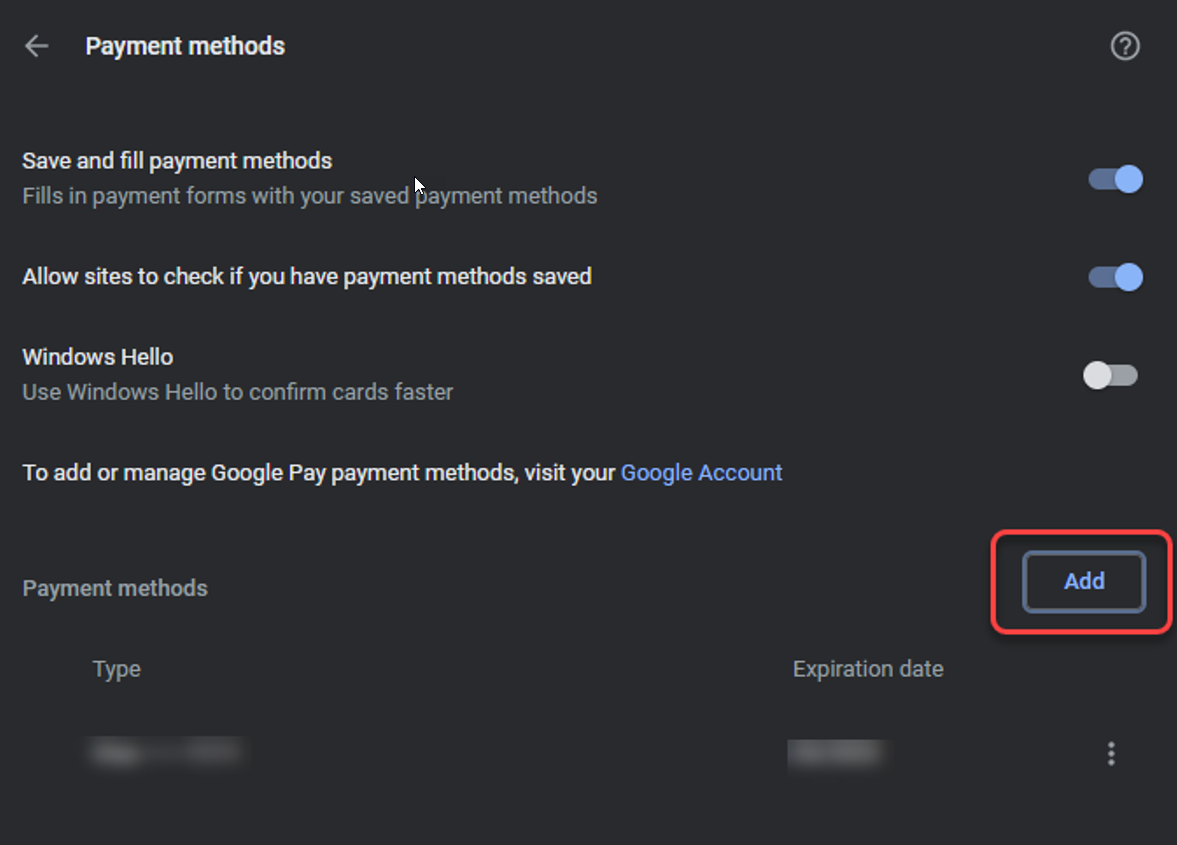Click the blurred expiration date value
This screenshot has width=1177, height=845.
836,753
